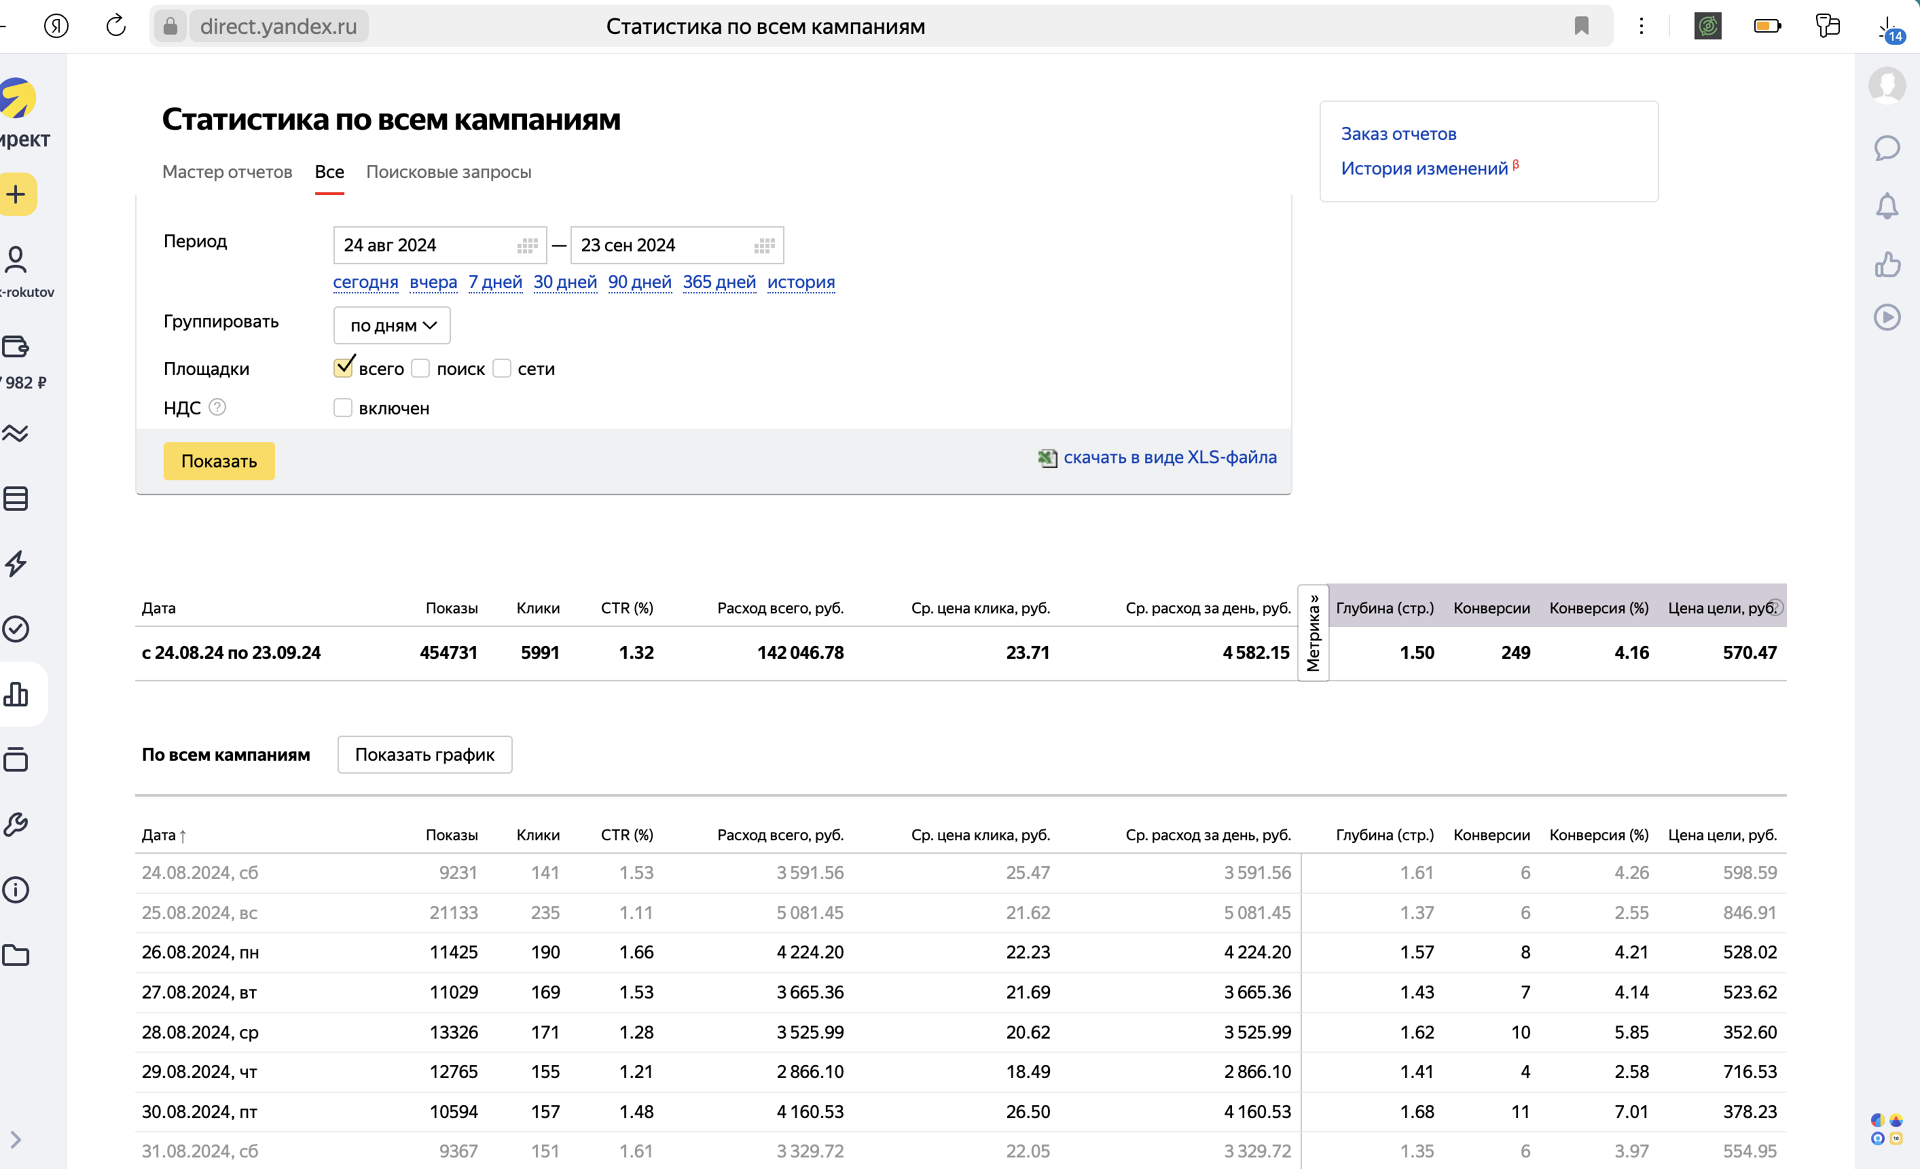Enable the 'поиск' platforms checkbox
The image size is (1920, 1169).
421,368
